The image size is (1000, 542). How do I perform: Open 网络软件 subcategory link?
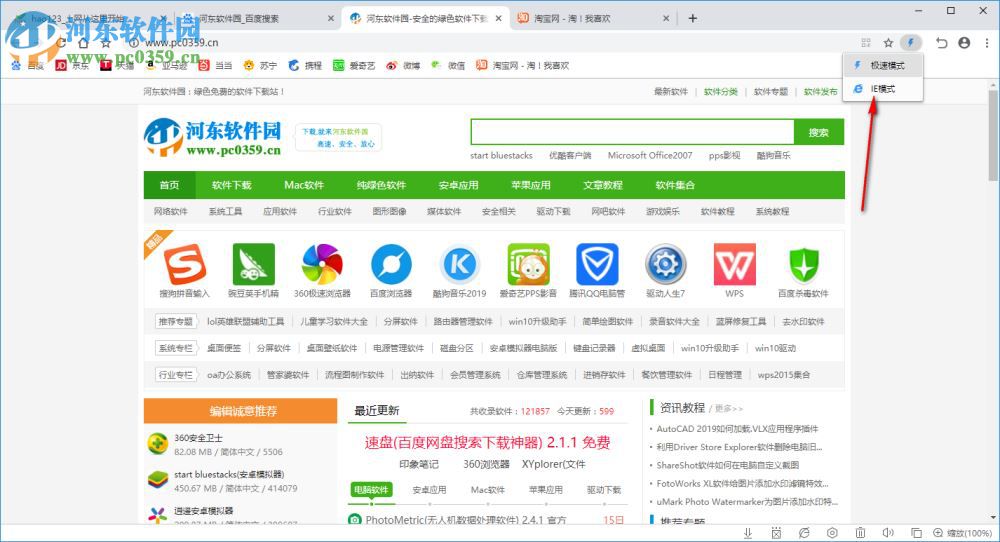[170, 212]
